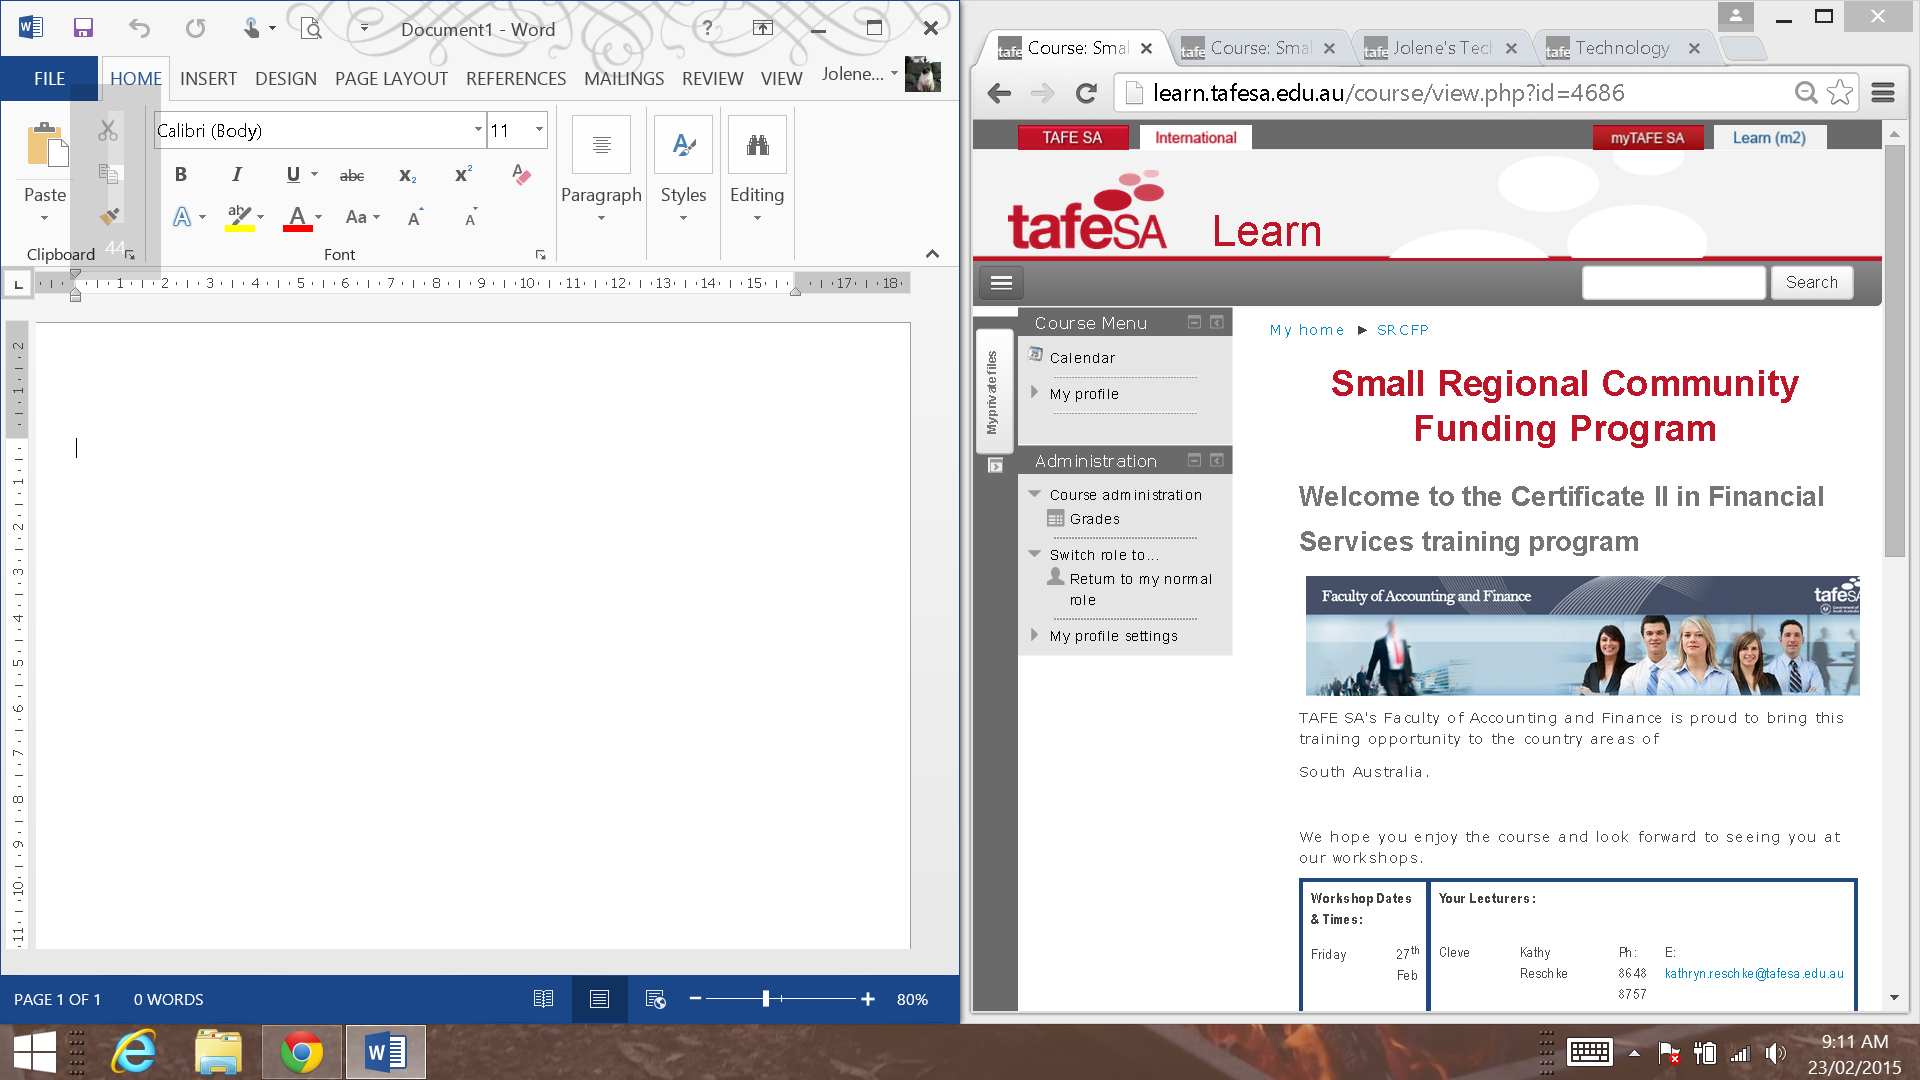Image resolution: width=1920 pixels, height=1080 pixels.
Task: Open highlight color dropdown arrow
Action: (261, 217)
